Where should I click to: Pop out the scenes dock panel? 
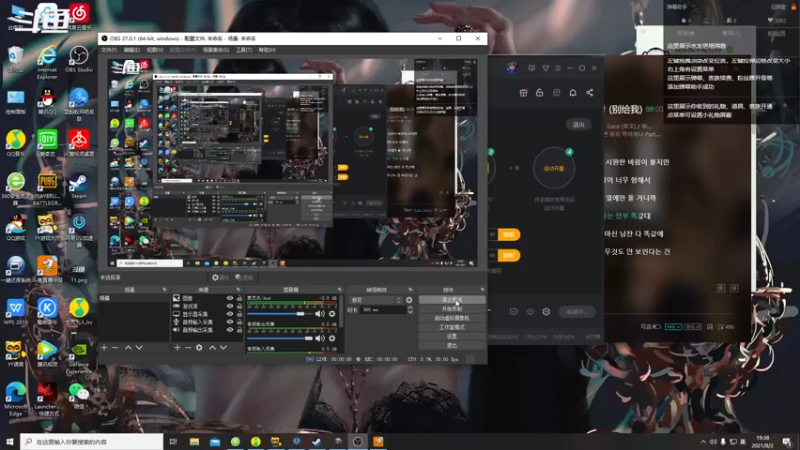[x=164, y=289]
